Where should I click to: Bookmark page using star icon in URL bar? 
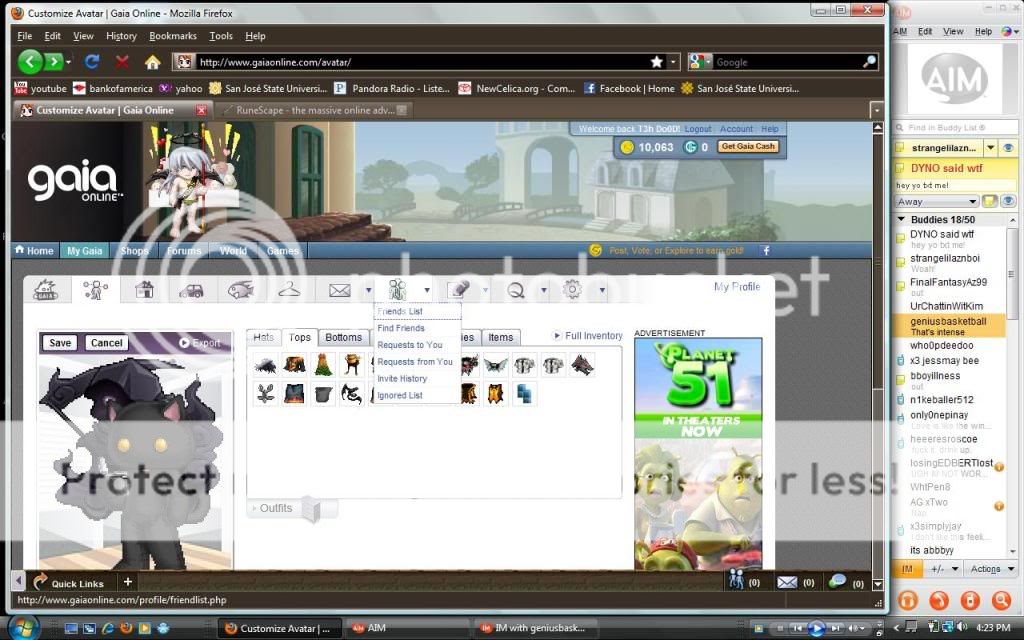tap(656, 62)
